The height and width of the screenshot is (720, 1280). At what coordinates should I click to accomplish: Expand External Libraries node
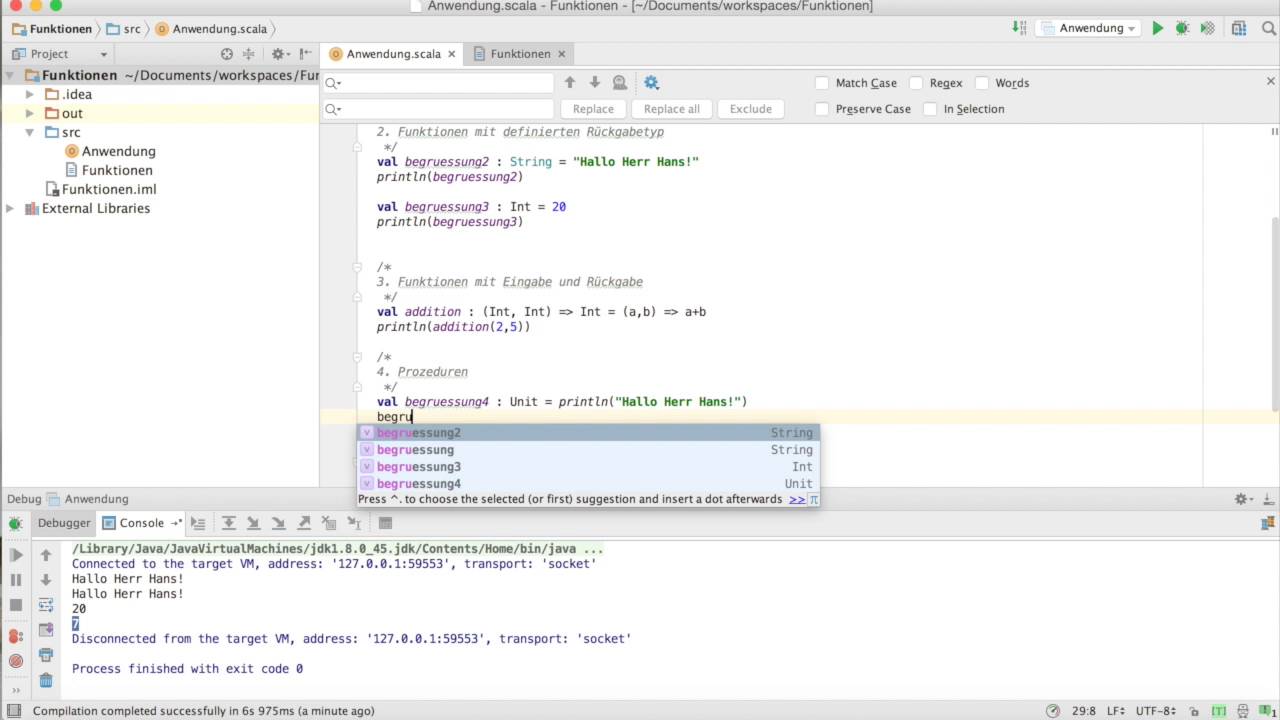tap(11, 209)
